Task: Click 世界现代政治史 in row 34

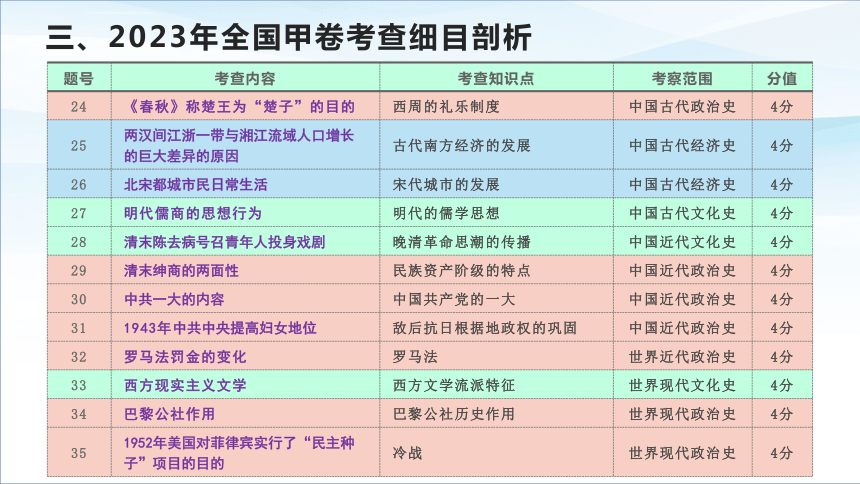Action: point(682,413)
